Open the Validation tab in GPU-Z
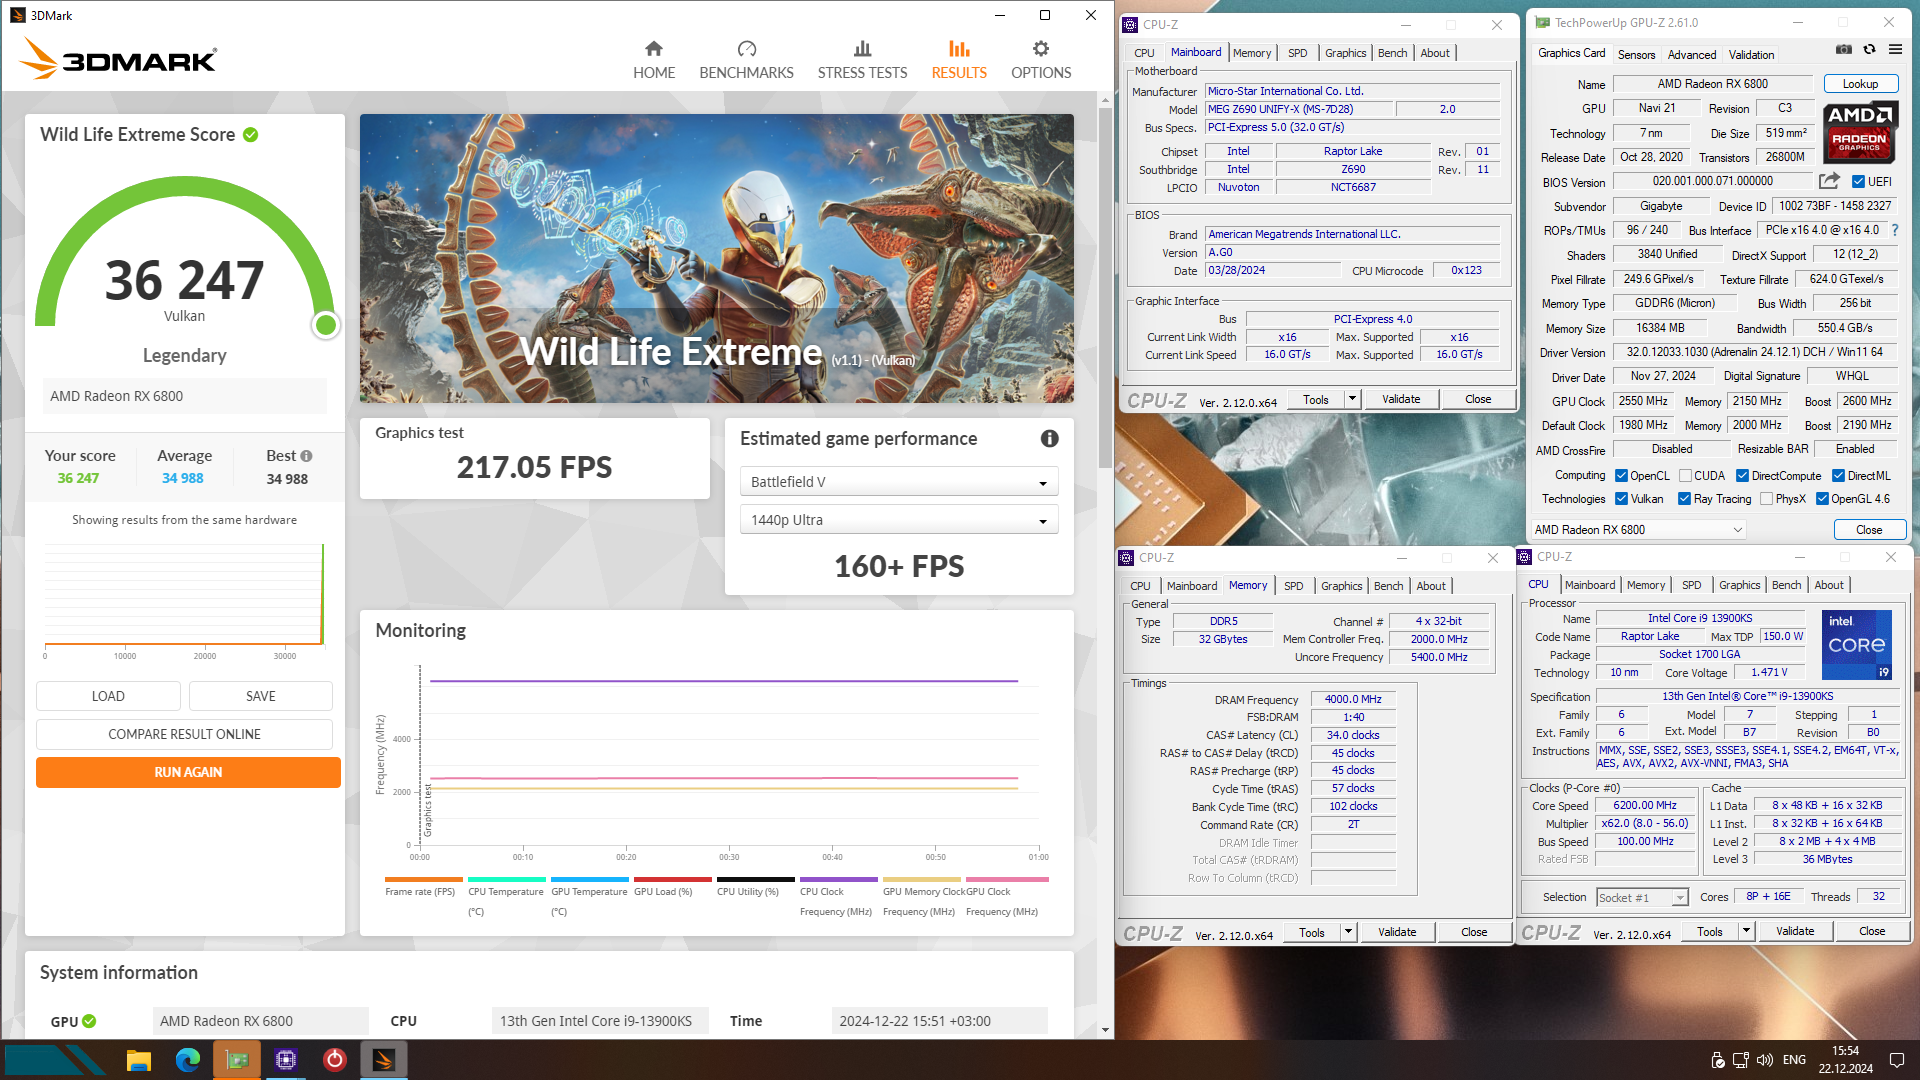Screen dimensions: 1920x1080 (x=1751, y=55)
